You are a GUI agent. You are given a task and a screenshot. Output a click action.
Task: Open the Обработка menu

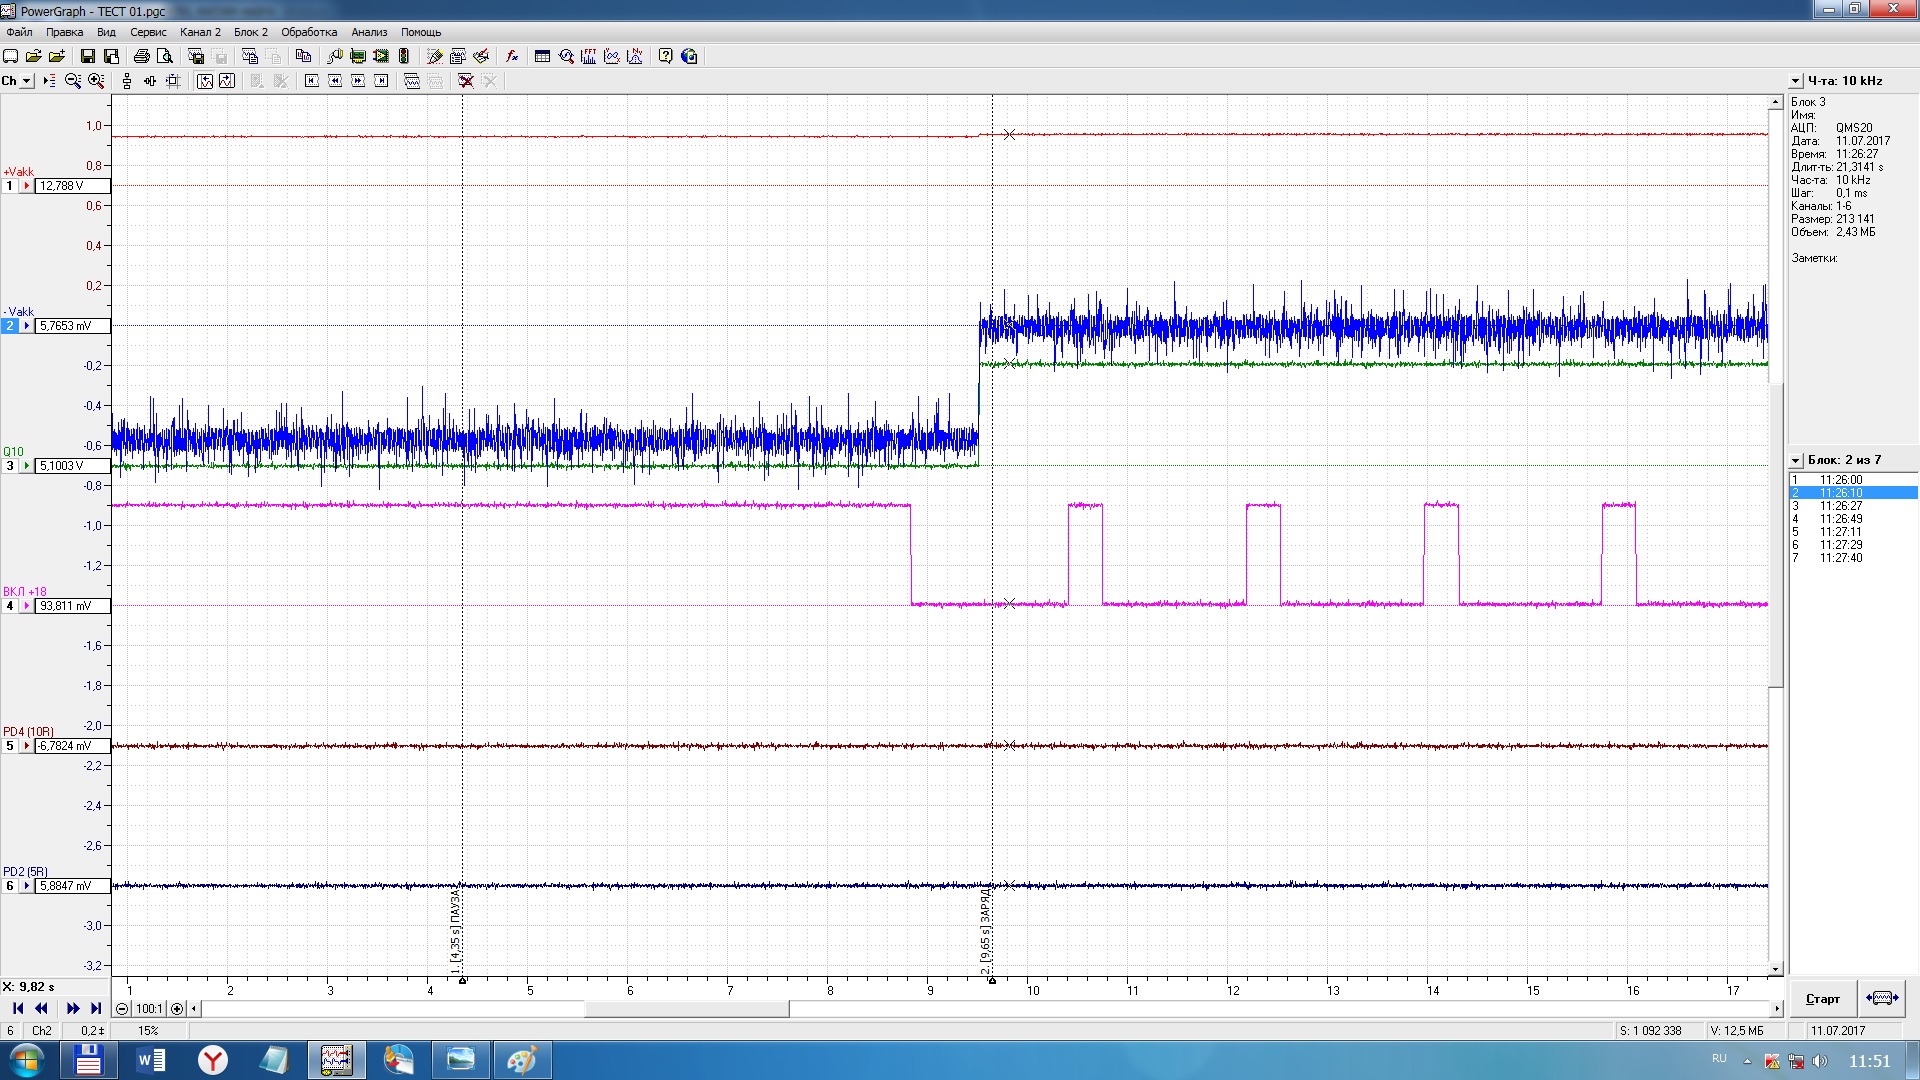pyautogui.click(x=309, y=32)
